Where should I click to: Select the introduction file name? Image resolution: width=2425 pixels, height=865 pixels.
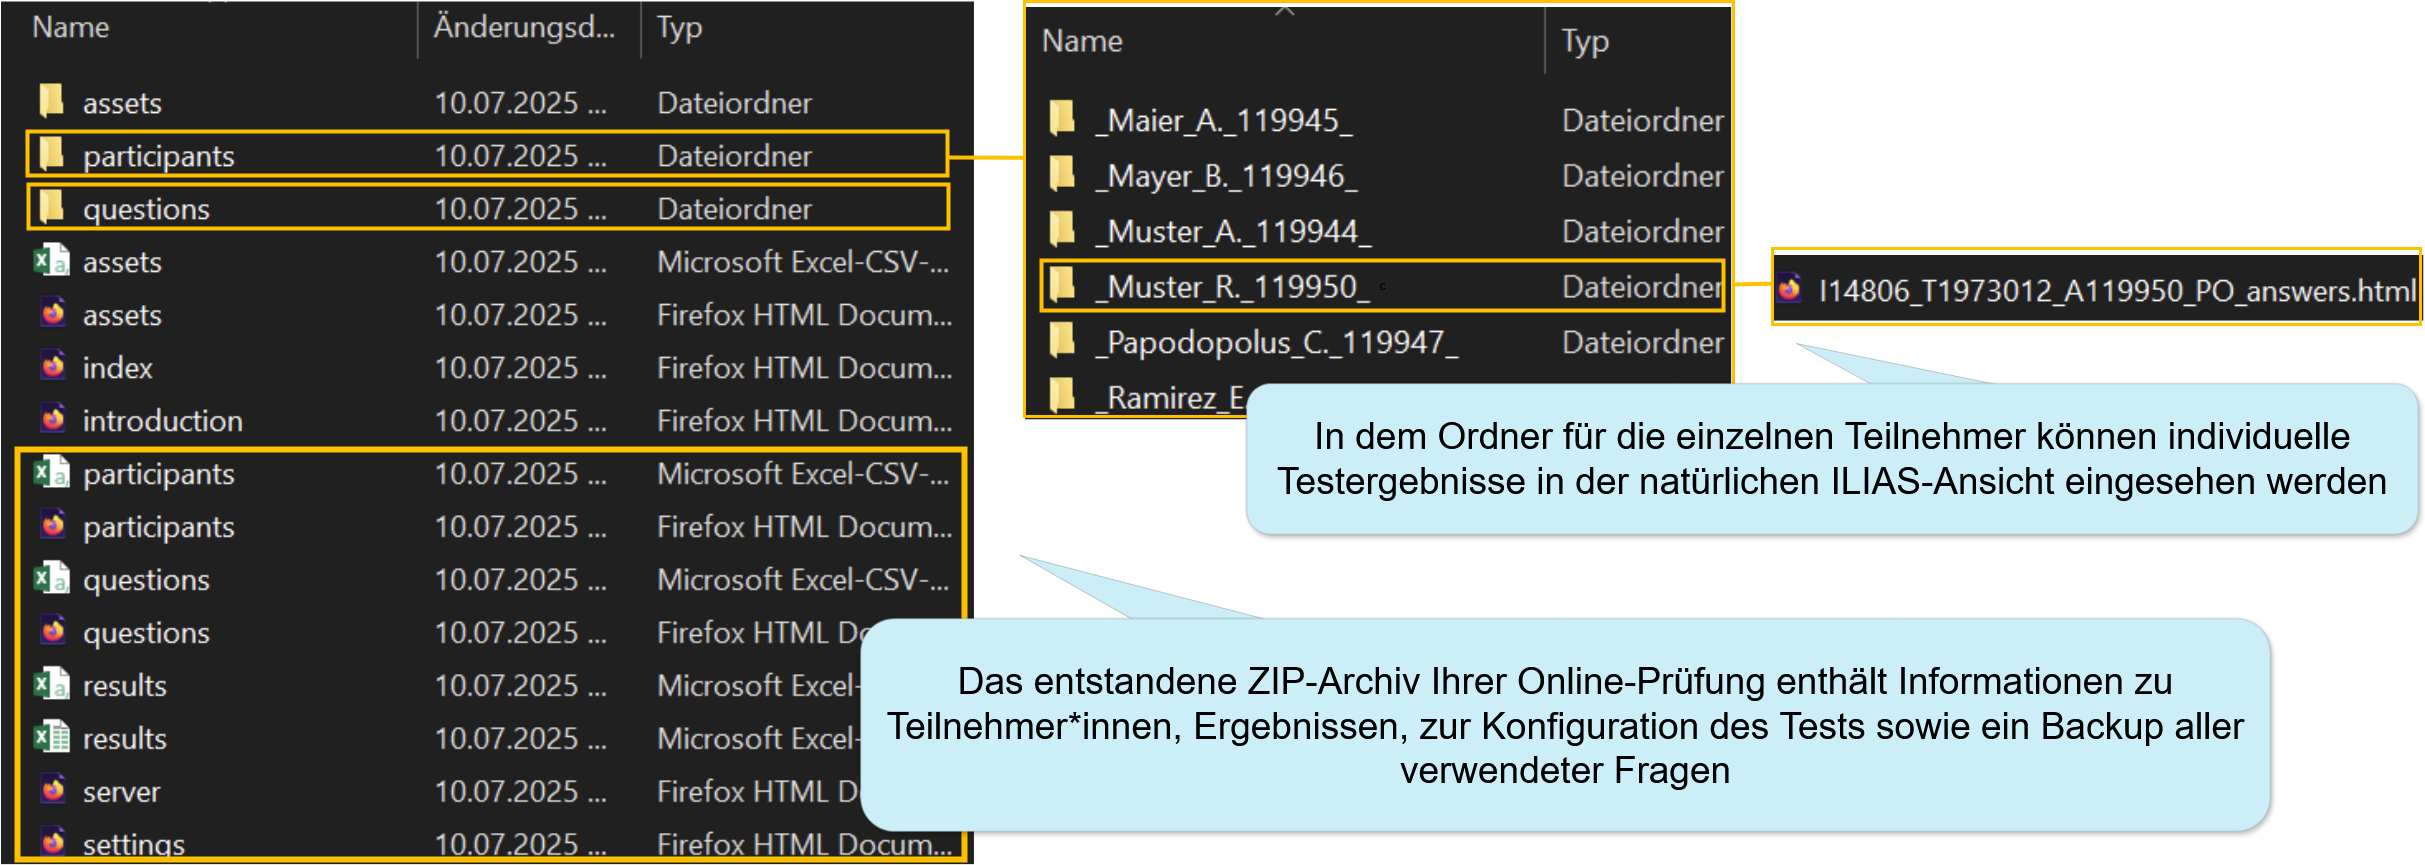163,421
